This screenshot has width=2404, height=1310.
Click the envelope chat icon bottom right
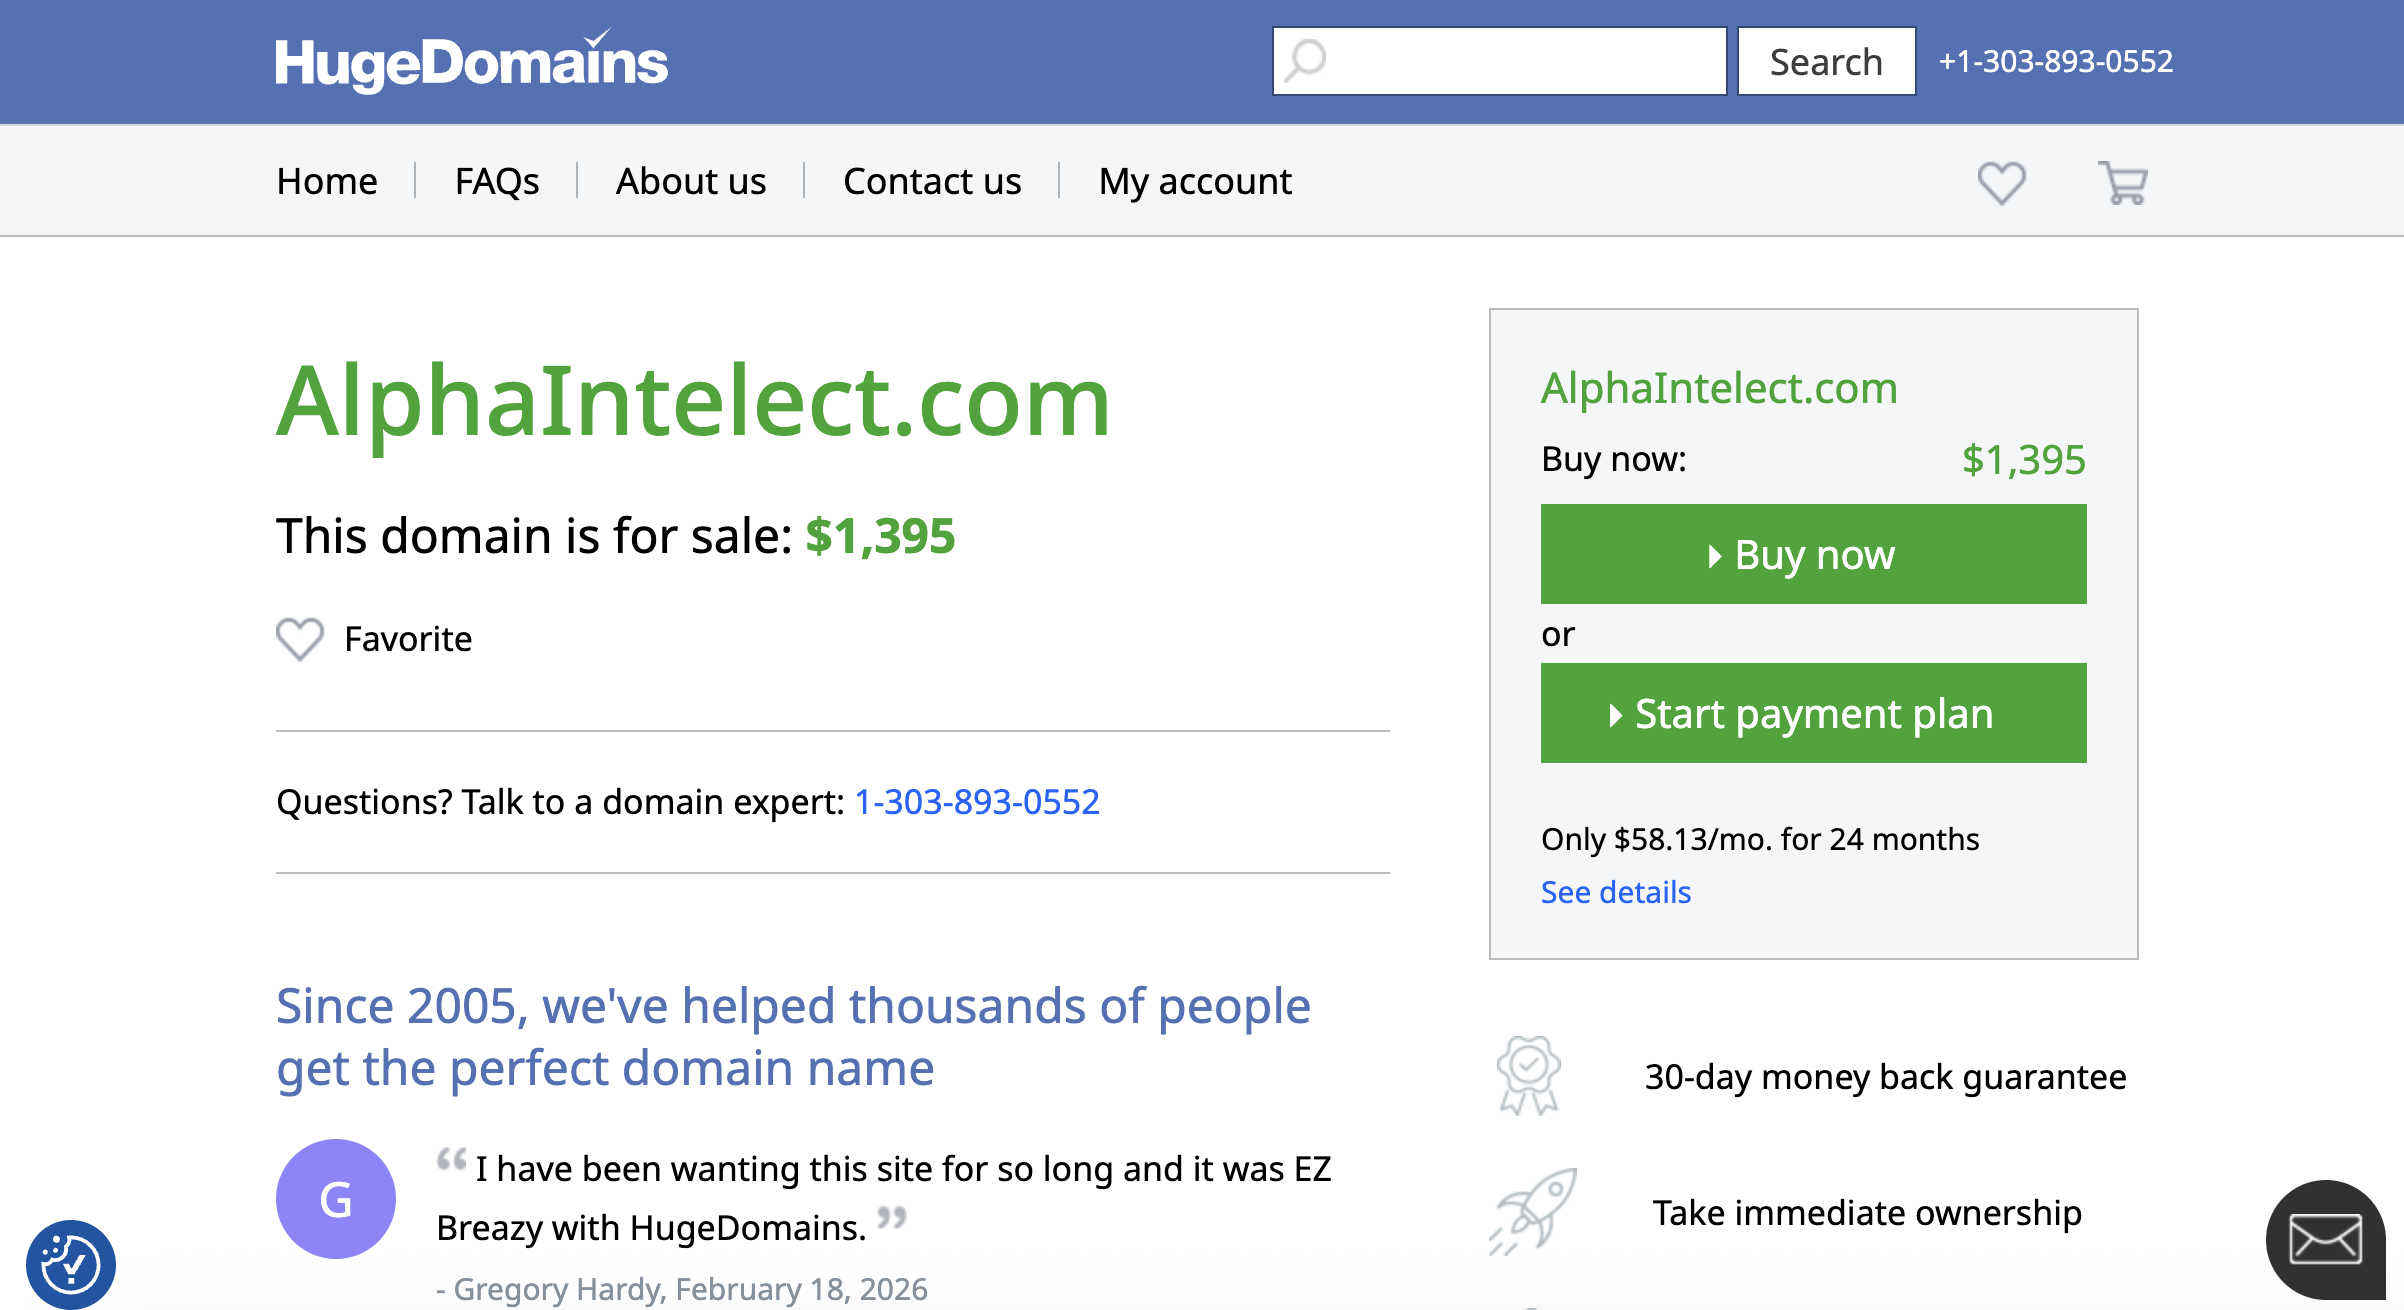pos(2324,1239)
